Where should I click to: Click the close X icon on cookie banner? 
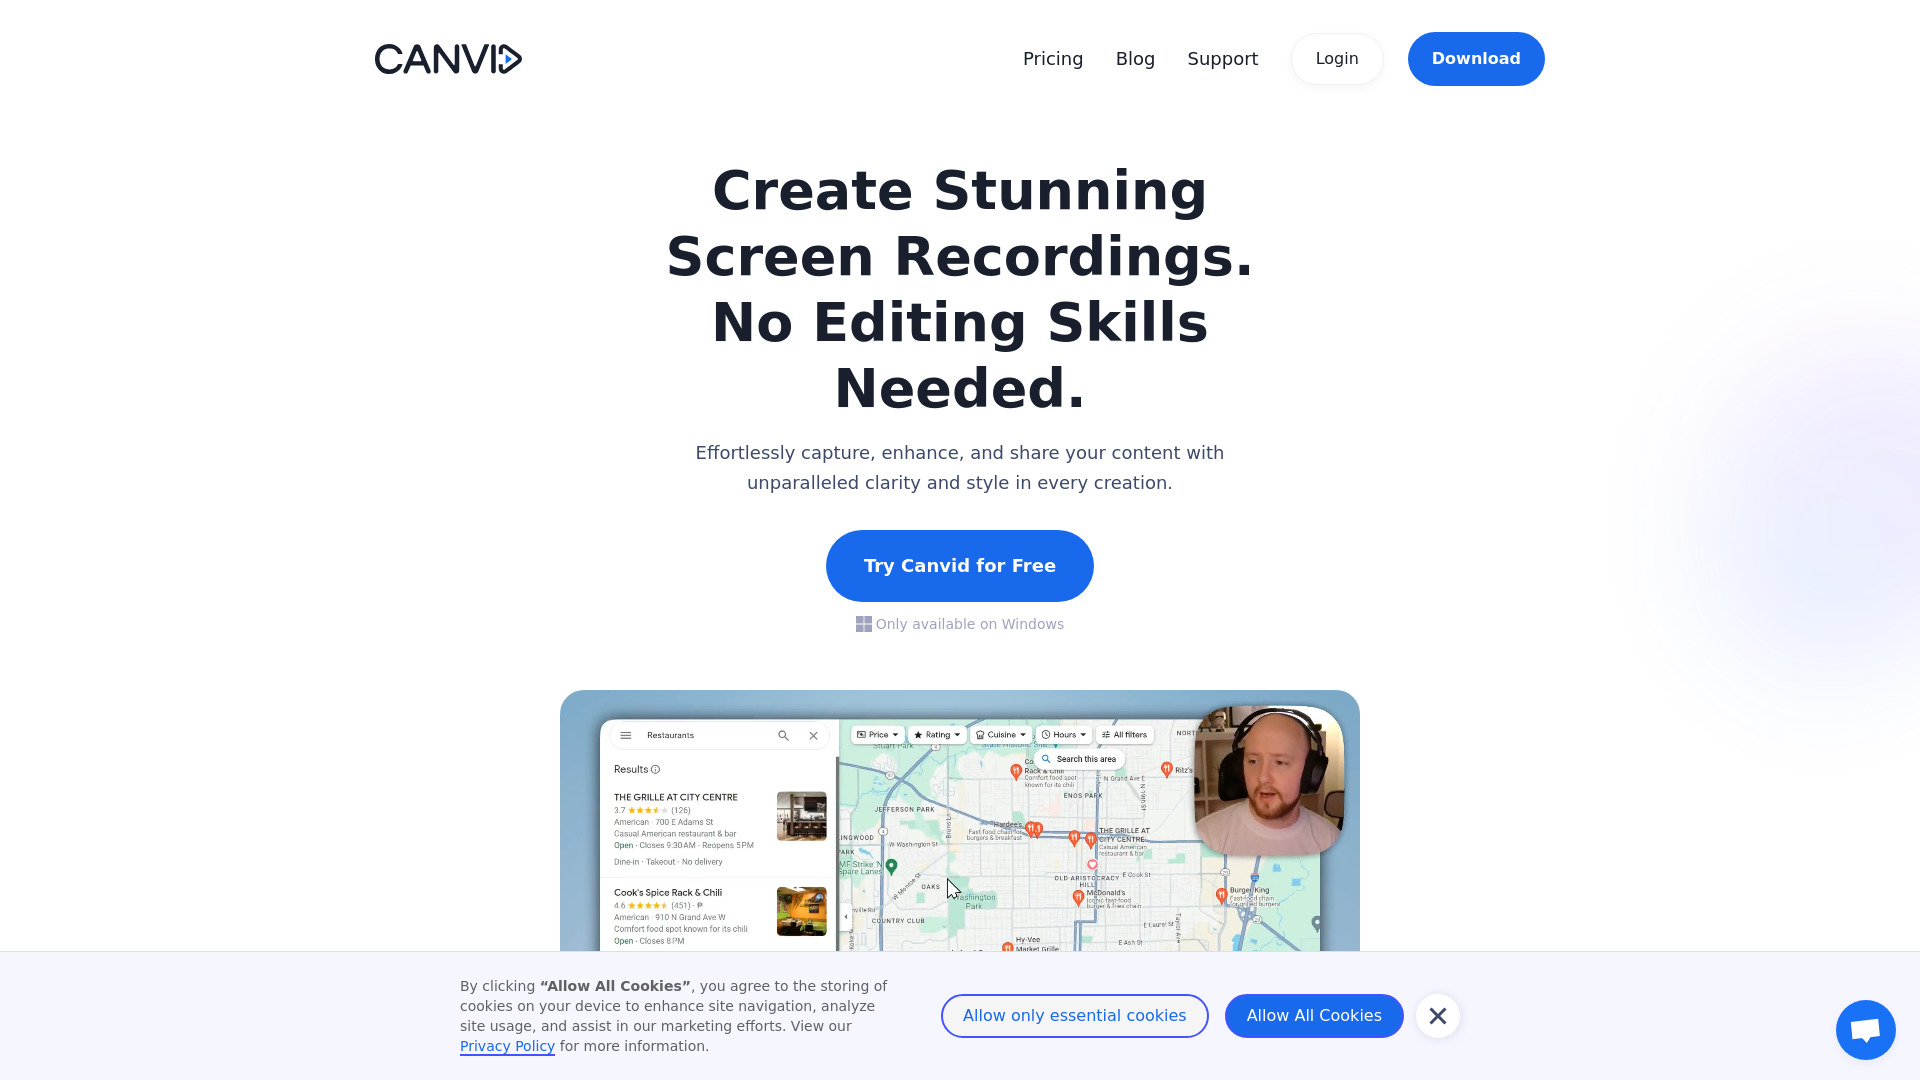(1437, 1015)
